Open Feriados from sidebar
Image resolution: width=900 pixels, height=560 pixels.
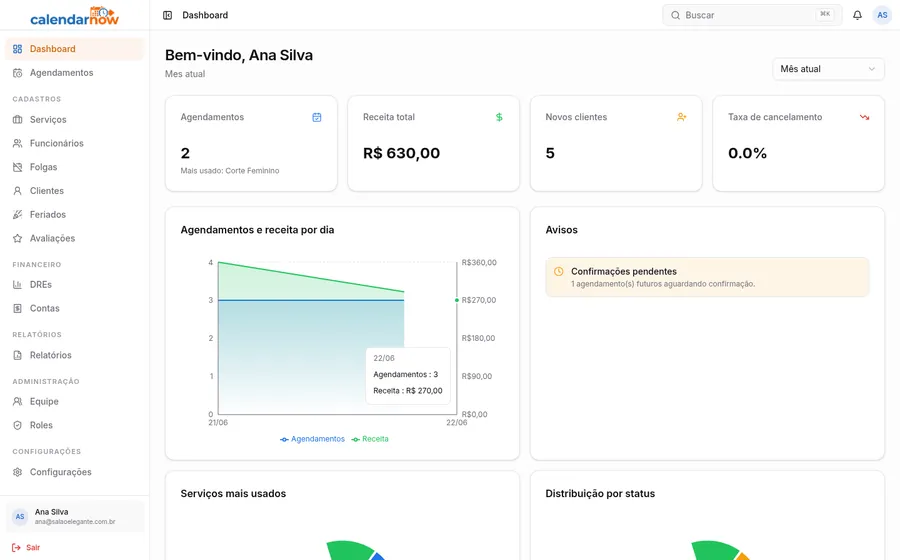click(x=75, y=215)
